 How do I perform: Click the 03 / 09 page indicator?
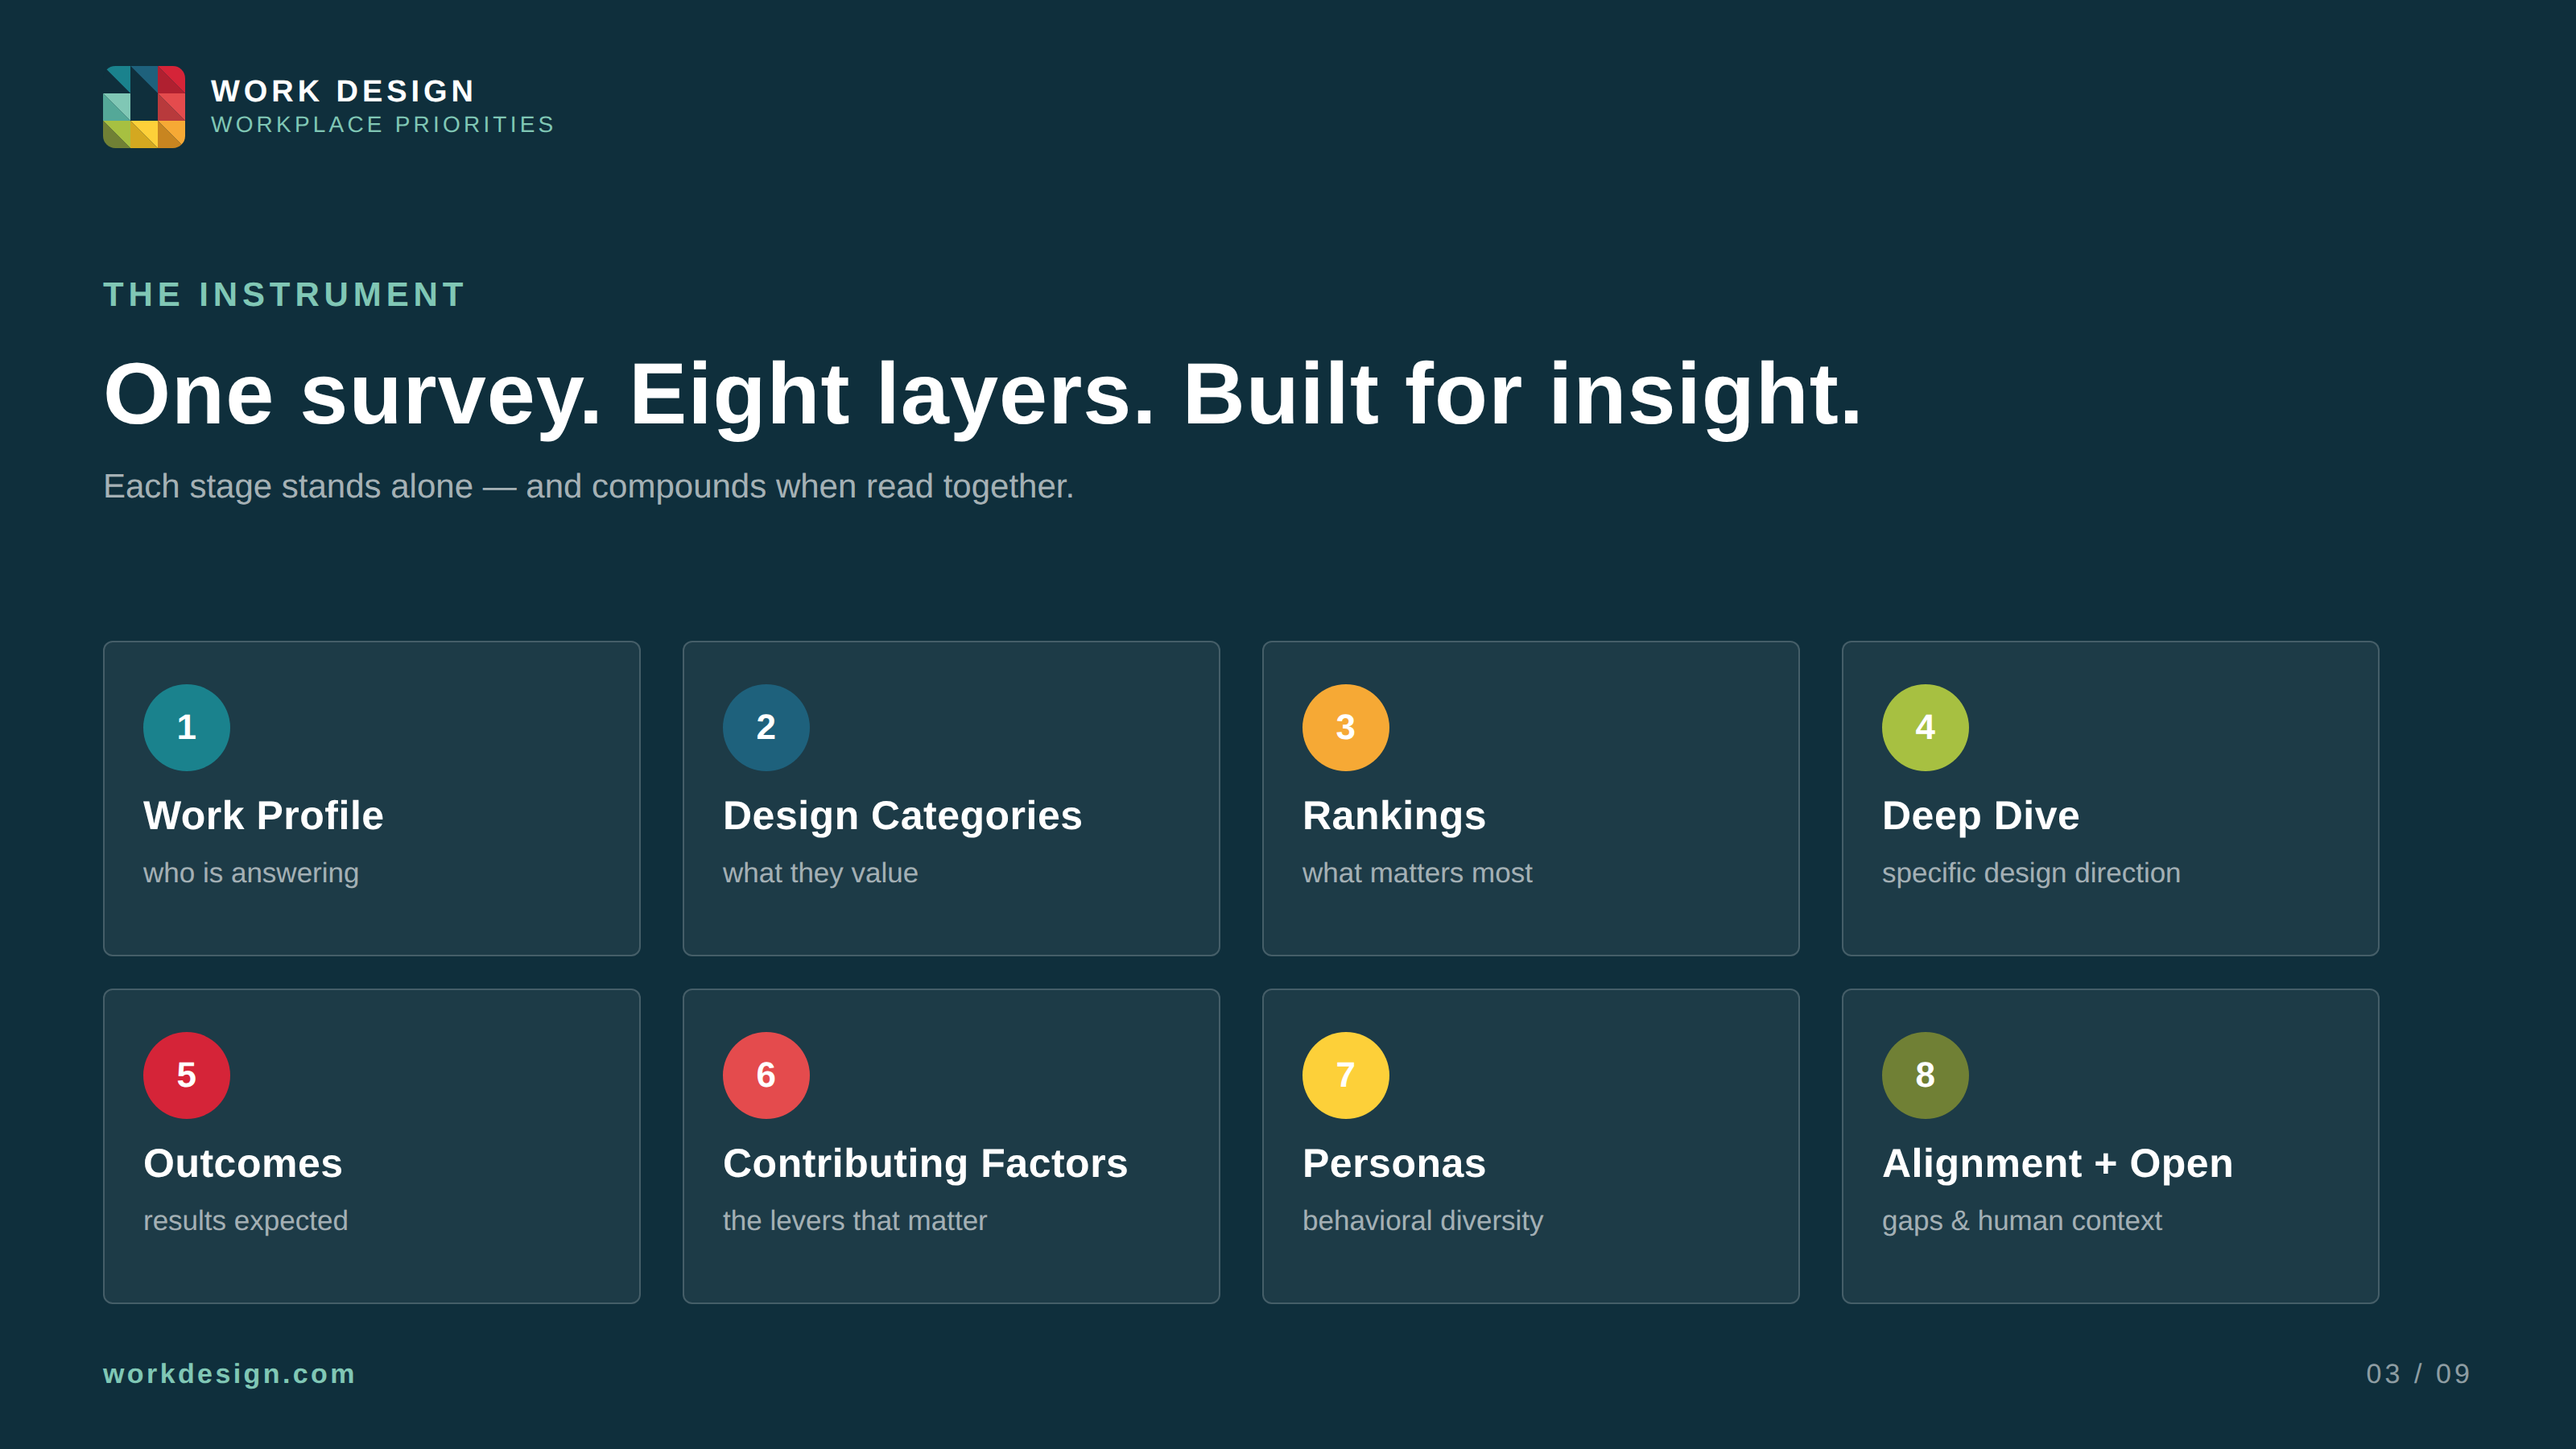point(2418,1373)
